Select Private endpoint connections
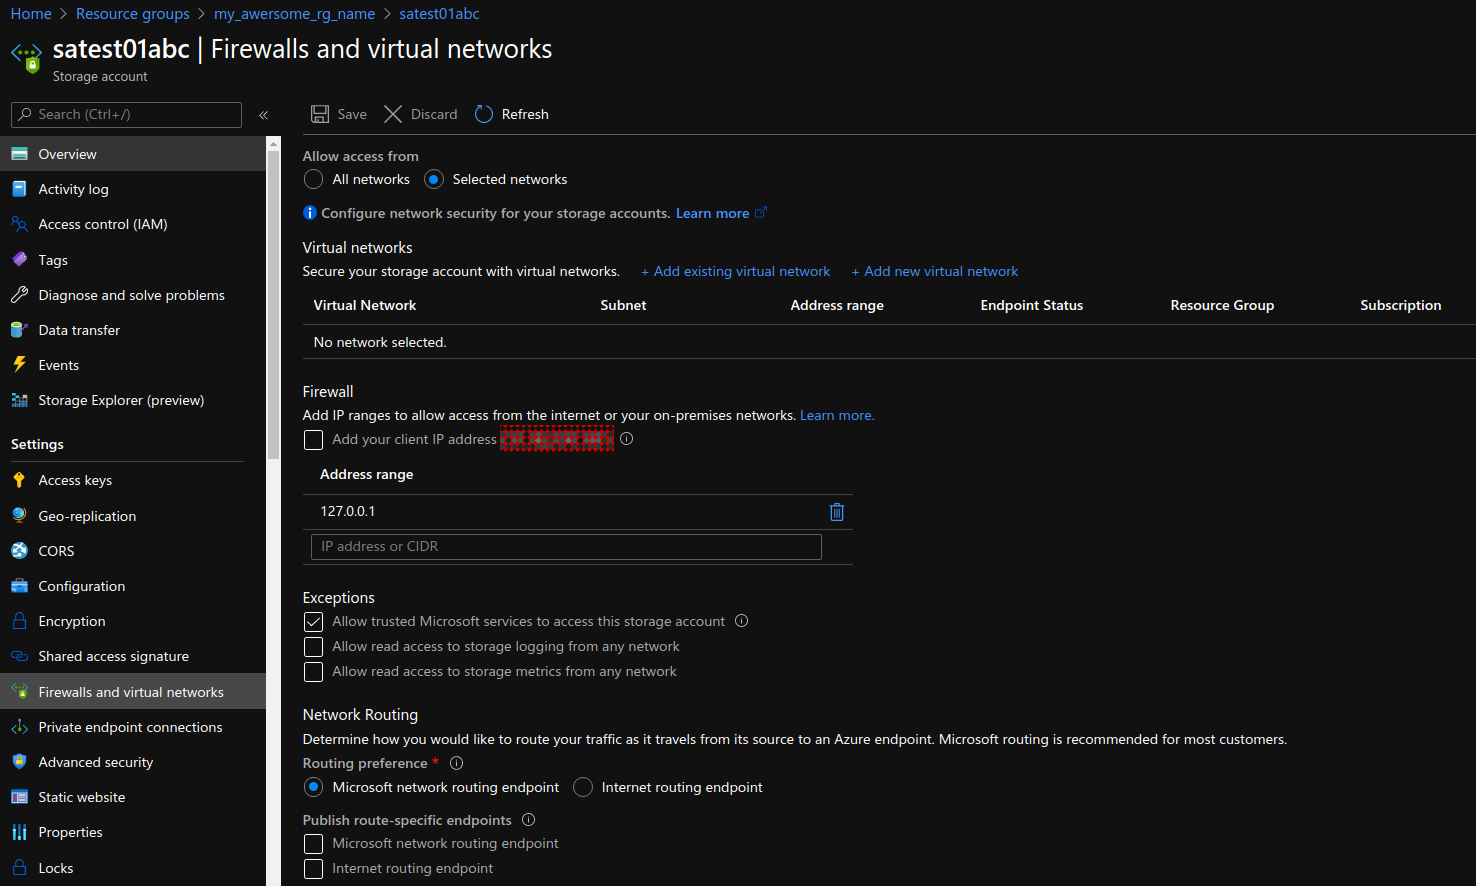The height and width of the screenshot is (886, 1476). [127, 727]
